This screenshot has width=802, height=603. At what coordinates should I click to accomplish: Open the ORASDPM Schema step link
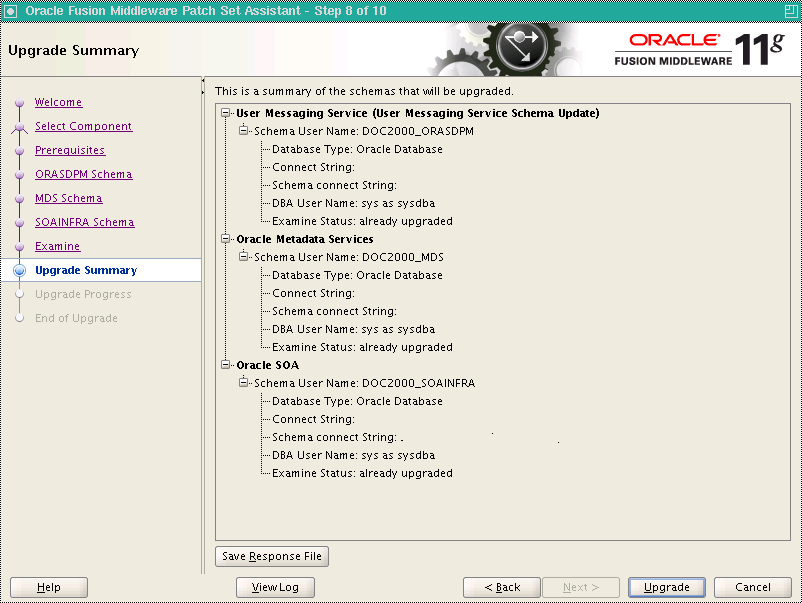pyautogui.click(x=84, y=174)
